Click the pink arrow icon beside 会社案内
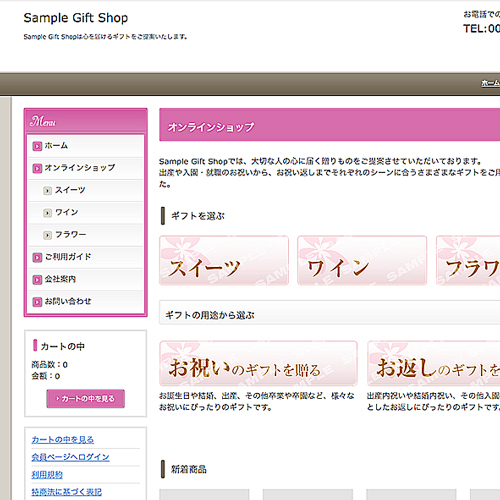 click(37, 279)
